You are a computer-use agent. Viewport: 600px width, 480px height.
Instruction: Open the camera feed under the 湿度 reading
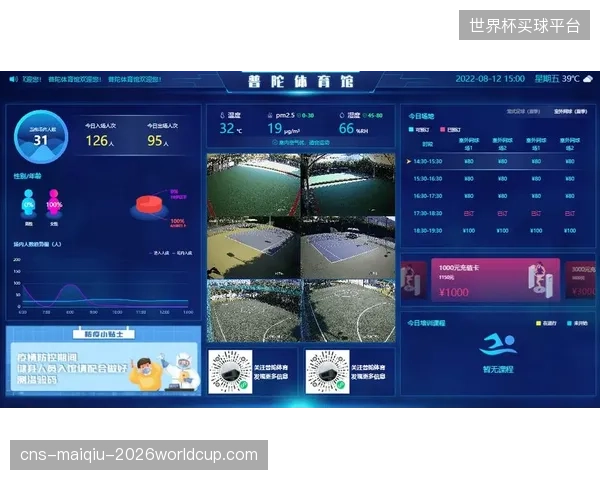pyautogui.click(x=348, y=185)
